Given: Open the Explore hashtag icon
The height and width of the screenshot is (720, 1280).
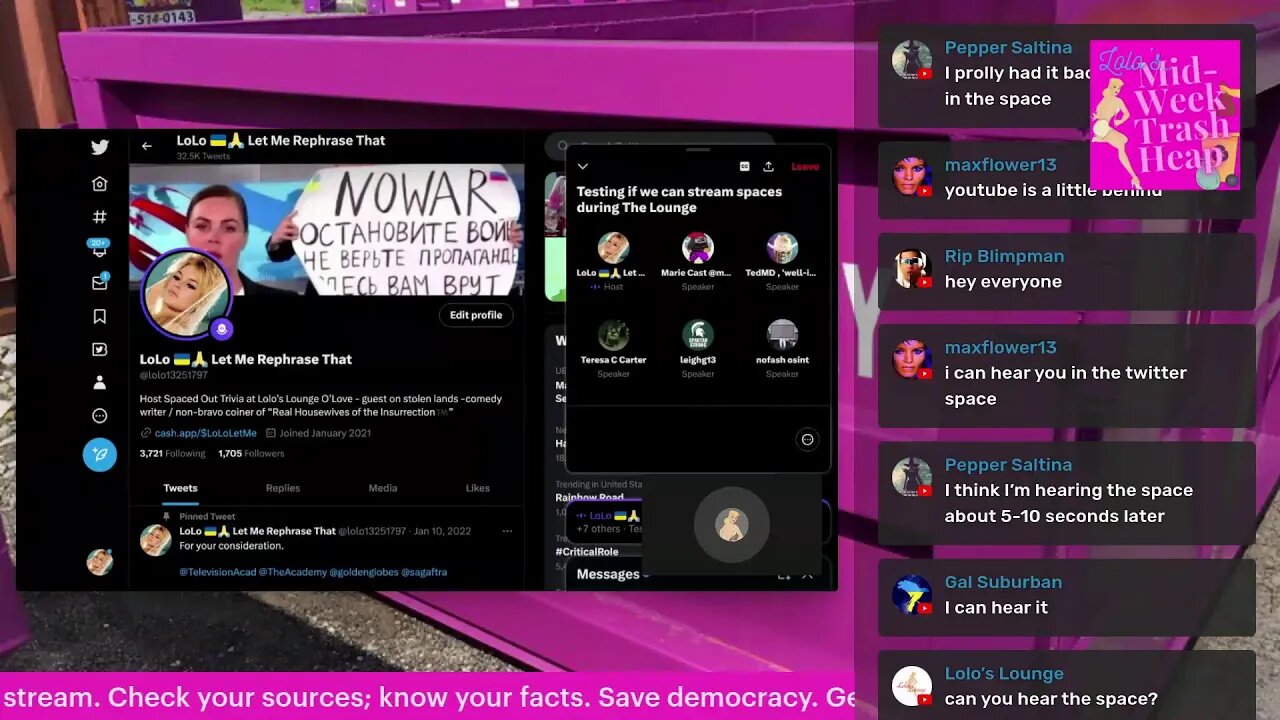Looking at the screenshot, I should 100,217.
